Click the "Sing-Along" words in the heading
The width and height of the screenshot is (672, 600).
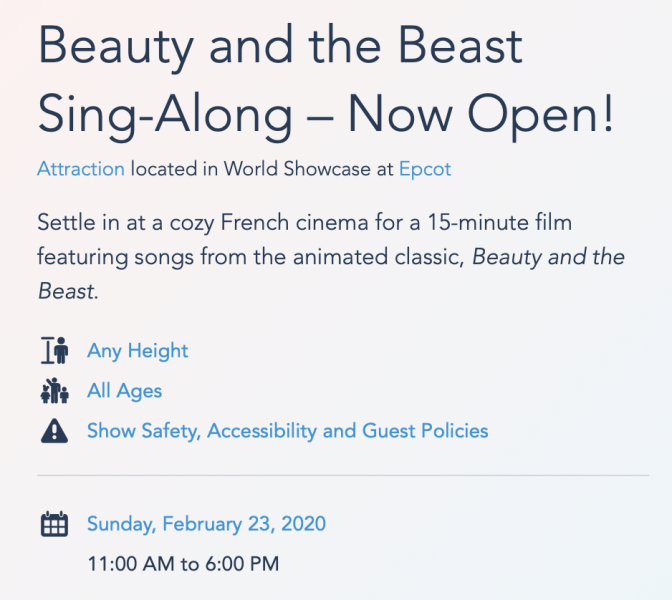(x=163, y=117)
